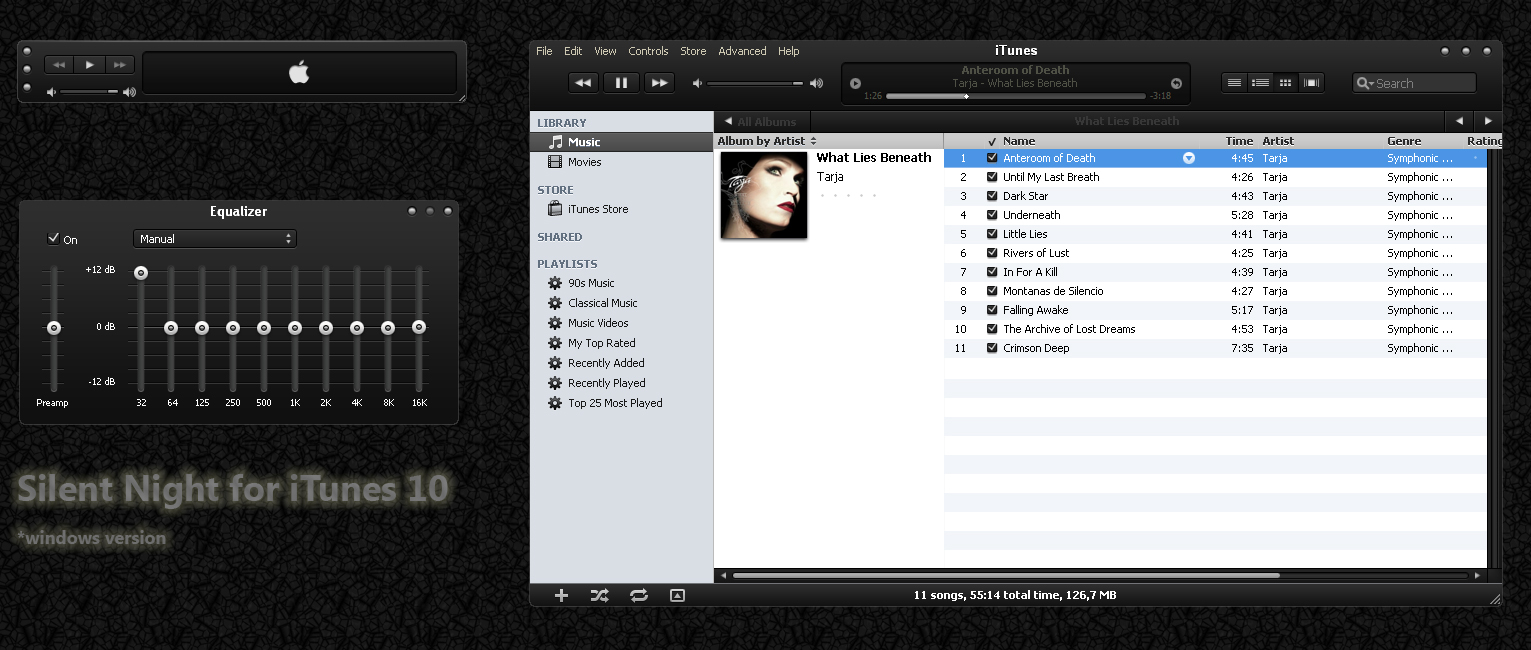Skip back to previous track in iTunes
Screen dimensions: 1531x650
[583, 83]
